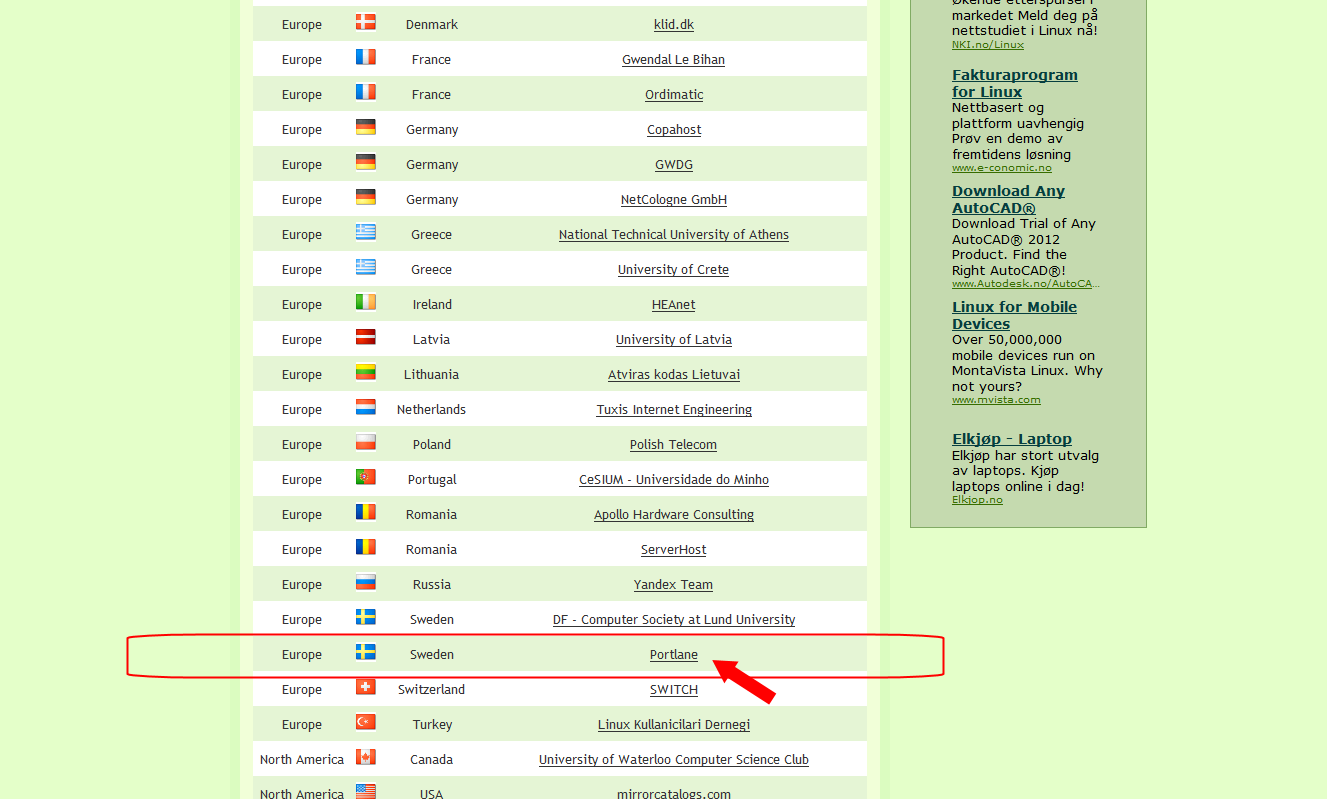
Task: Open University of Waterloo Computer Science Club
Action: 674,760
